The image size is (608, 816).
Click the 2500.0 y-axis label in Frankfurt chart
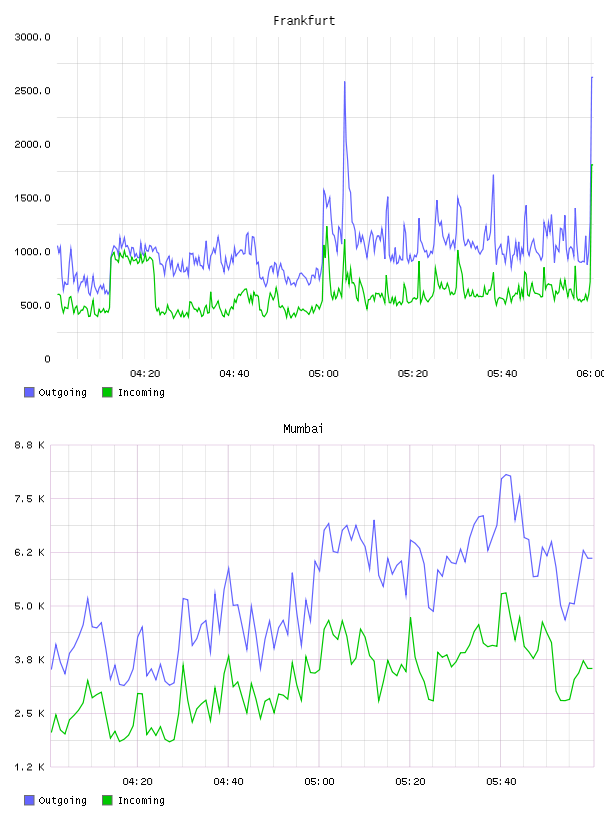coord(32,91)
